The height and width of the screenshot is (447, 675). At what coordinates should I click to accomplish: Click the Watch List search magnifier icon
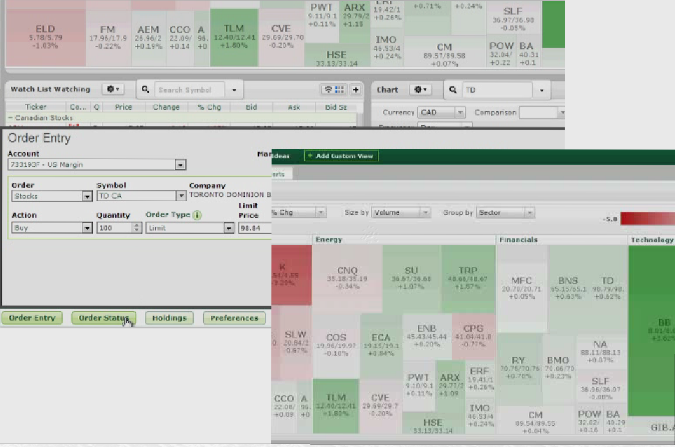point(146,89)
